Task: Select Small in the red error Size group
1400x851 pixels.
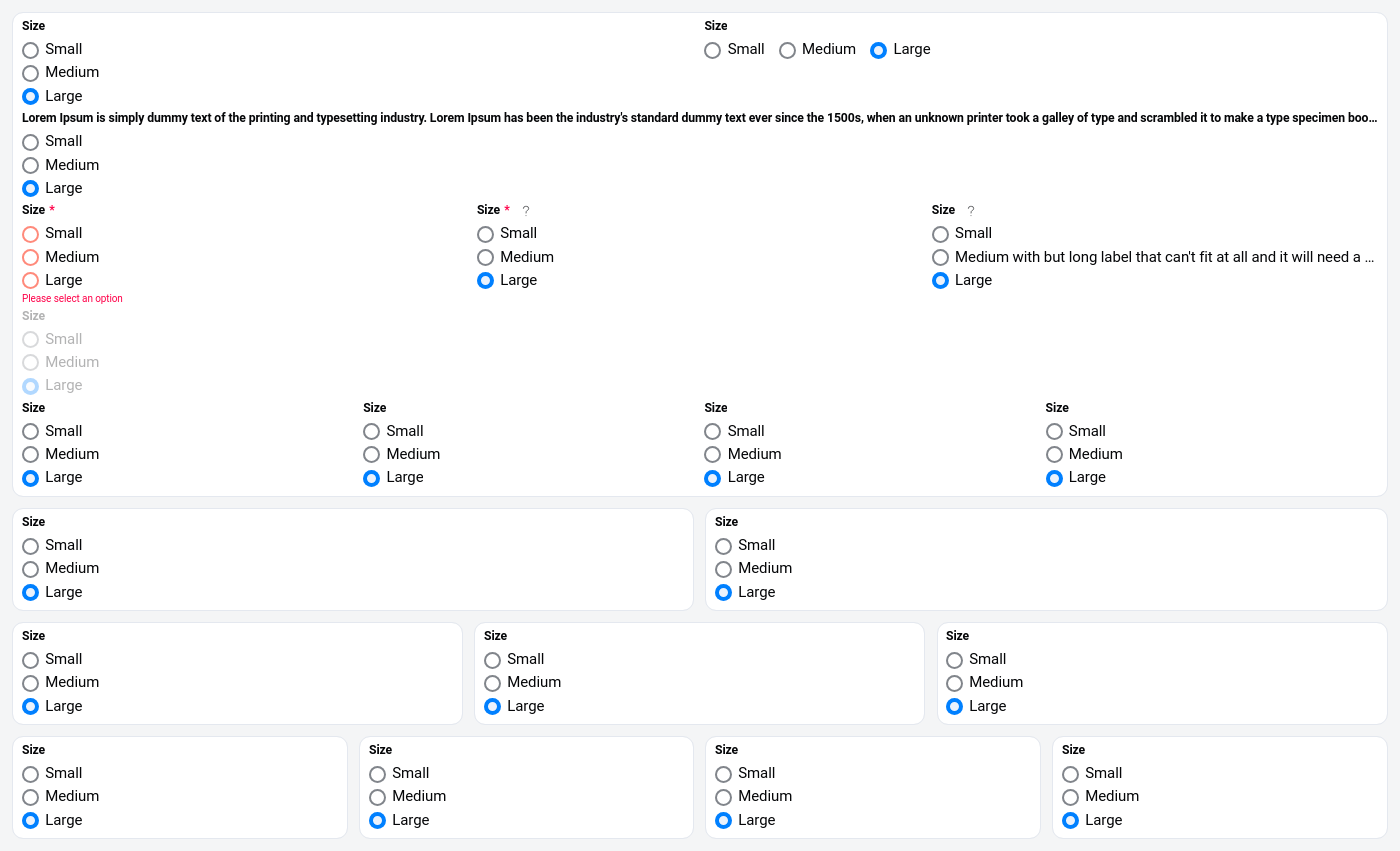Action: [31, 234]
